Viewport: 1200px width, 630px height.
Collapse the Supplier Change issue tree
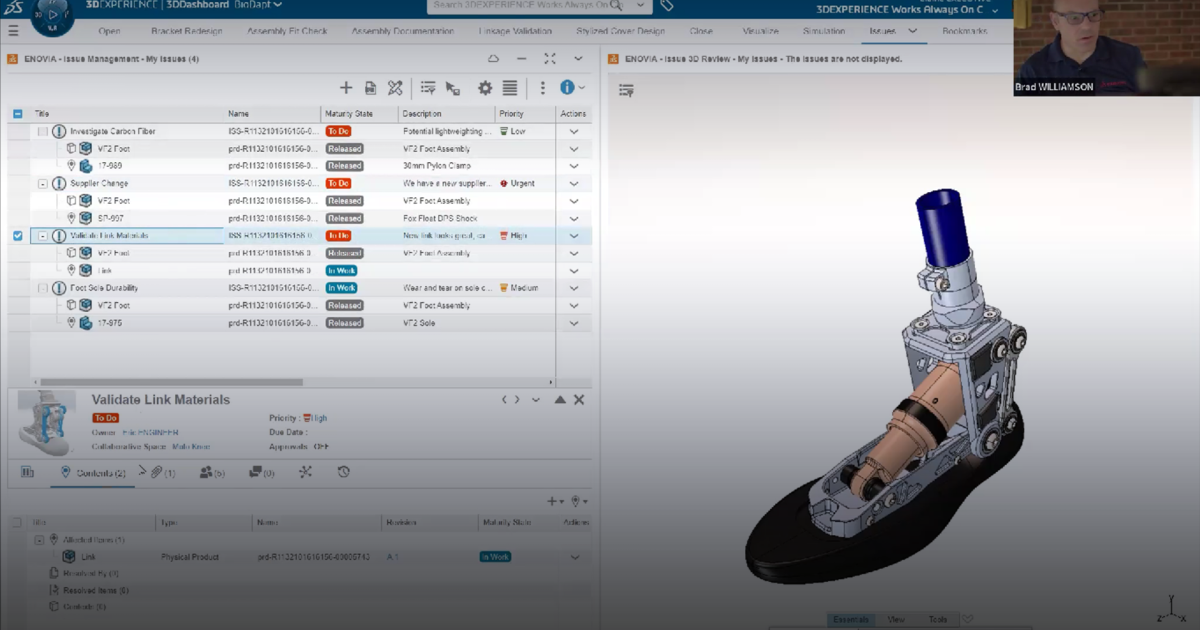coord(42,183)
